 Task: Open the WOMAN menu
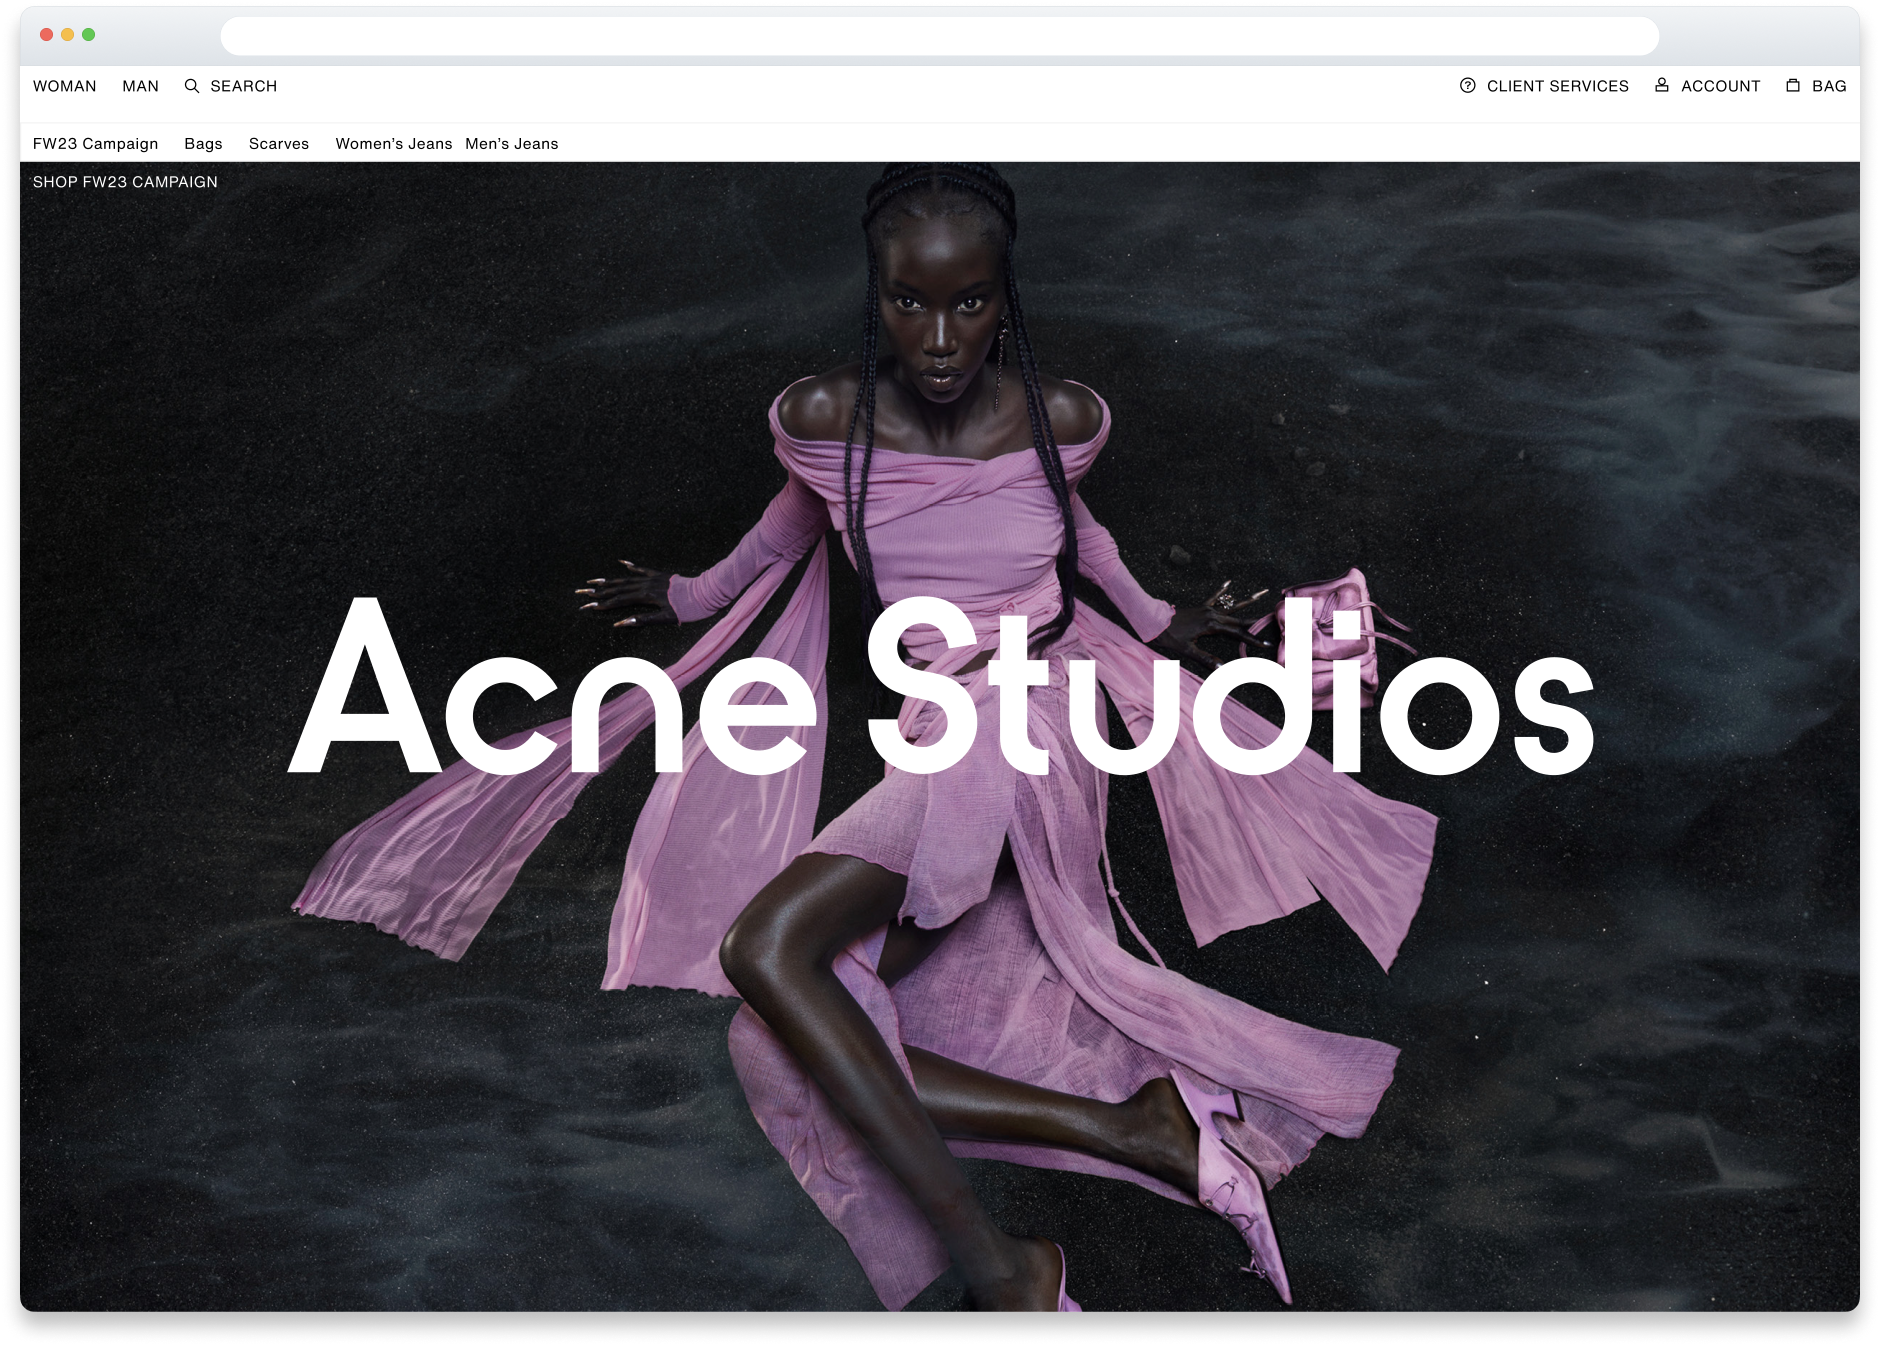65,86
